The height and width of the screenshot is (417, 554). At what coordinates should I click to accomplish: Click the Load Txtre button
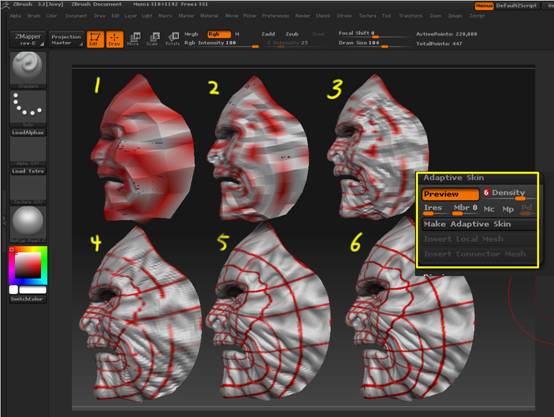(x=28, y=171)
